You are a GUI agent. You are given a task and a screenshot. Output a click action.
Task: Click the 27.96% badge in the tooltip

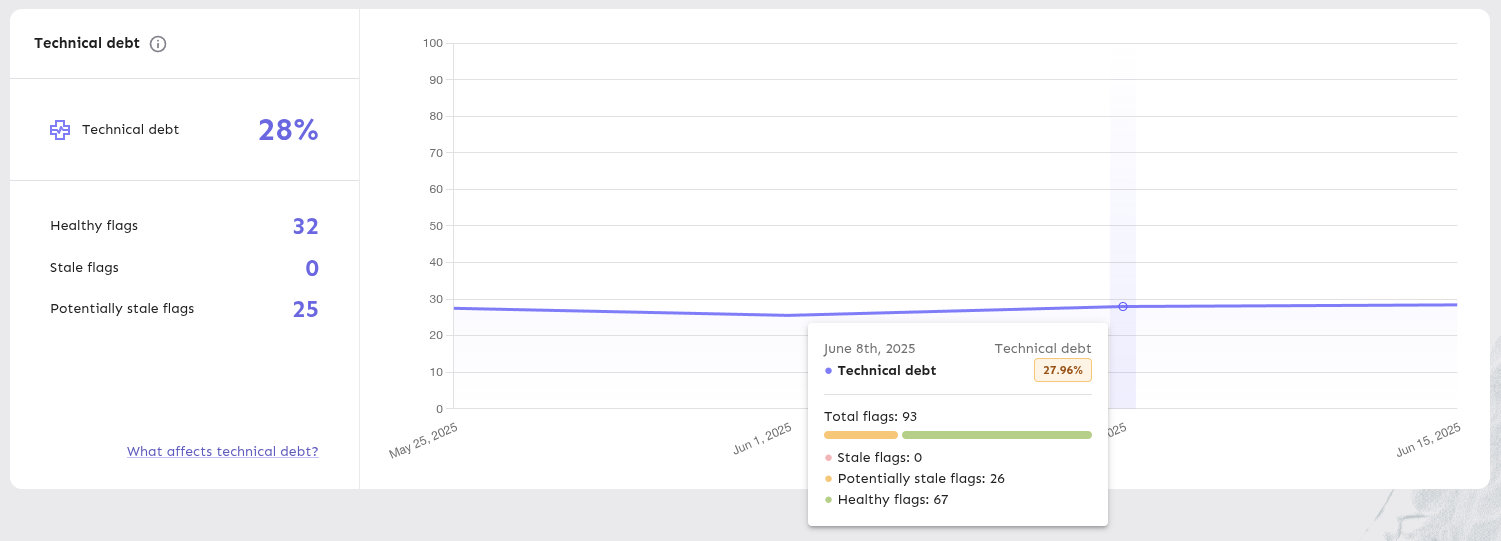pyautogui.click(x=1062, y=370)
